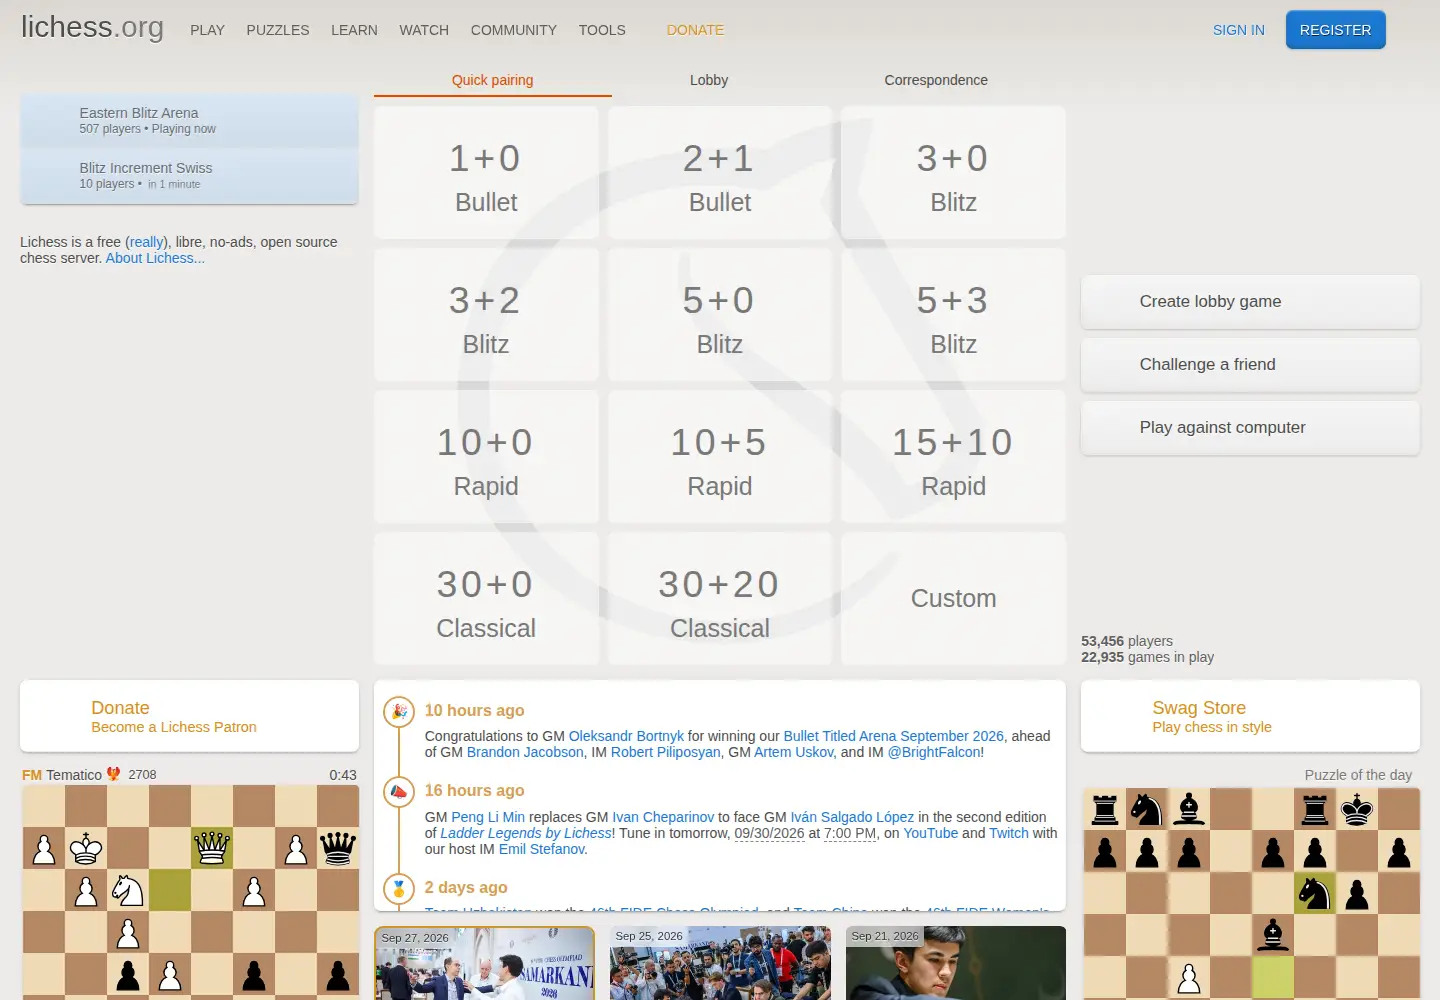Start a 5+0 Blitz game

[x=720, y=315]
